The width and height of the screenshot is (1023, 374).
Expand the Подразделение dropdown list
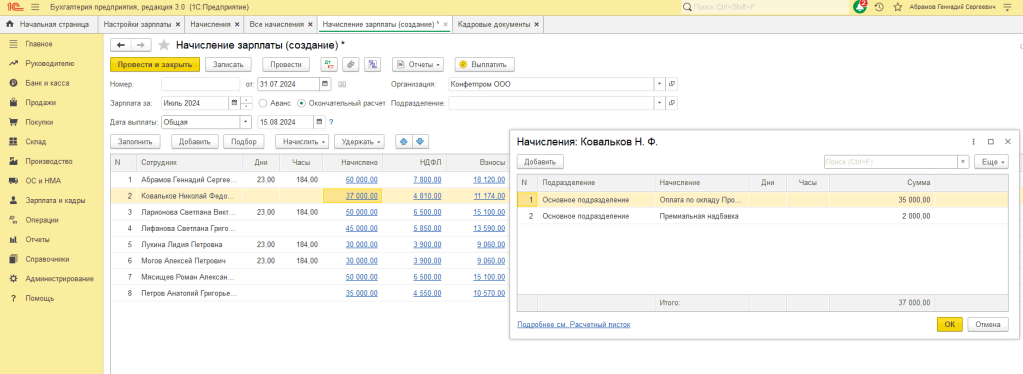pos(660,103)
